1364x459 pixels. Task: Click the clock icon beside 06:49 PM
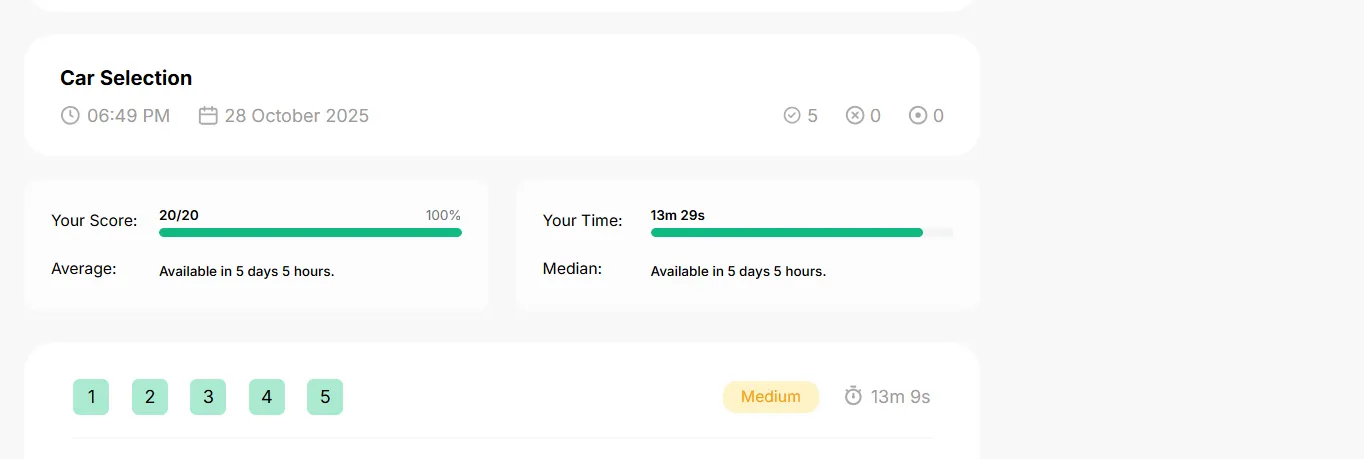coord(70,116)
